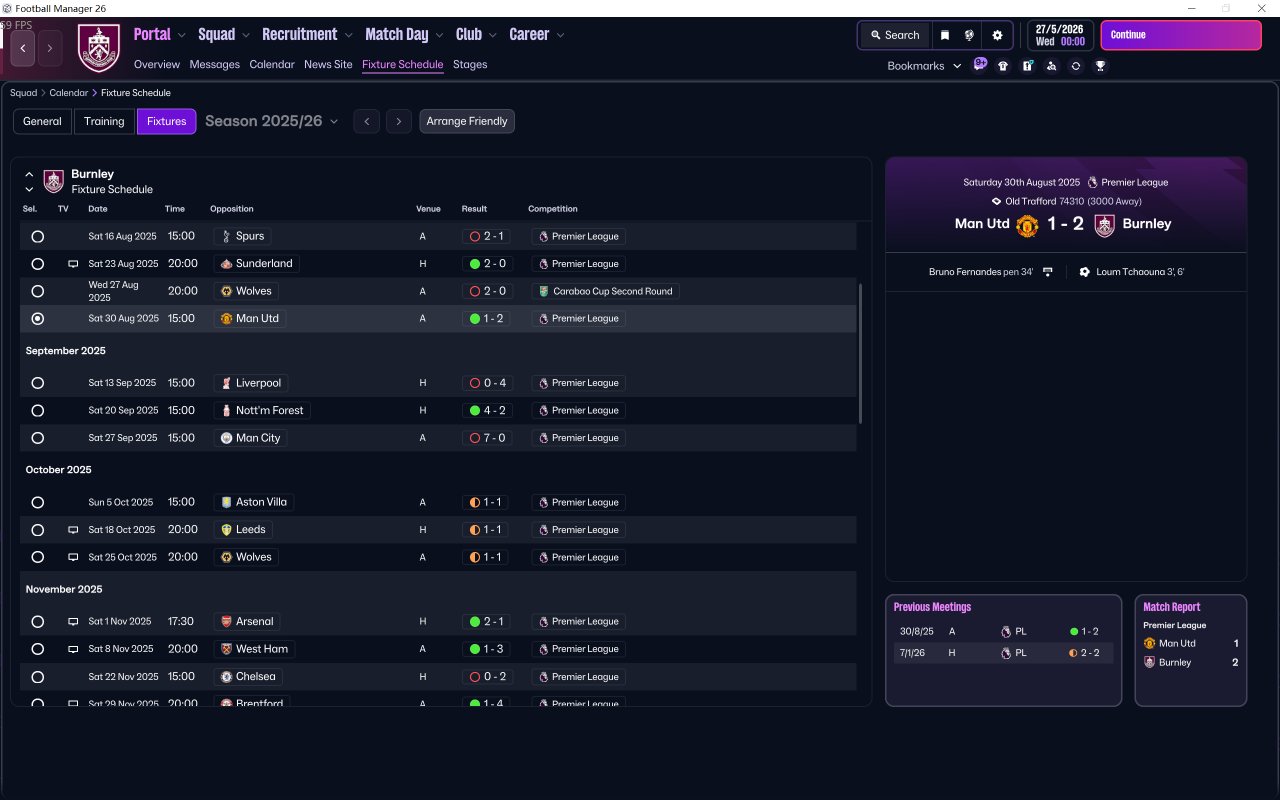
Task: Go back with the navigation back arrow
Action: click(x=23, y=48)
